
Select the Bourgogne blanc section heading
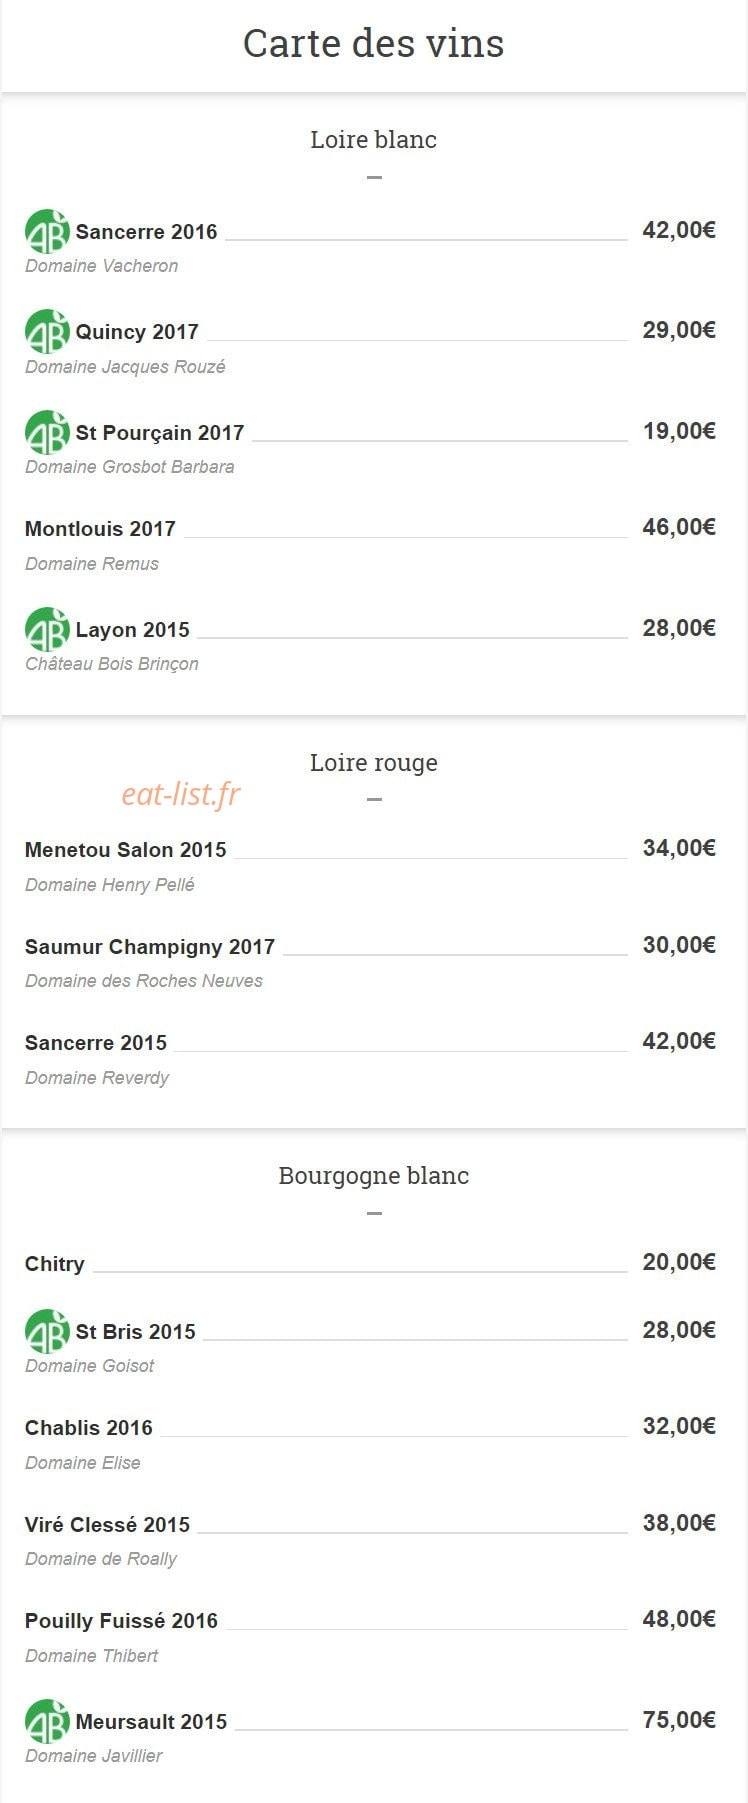[x=374, y=1175]
